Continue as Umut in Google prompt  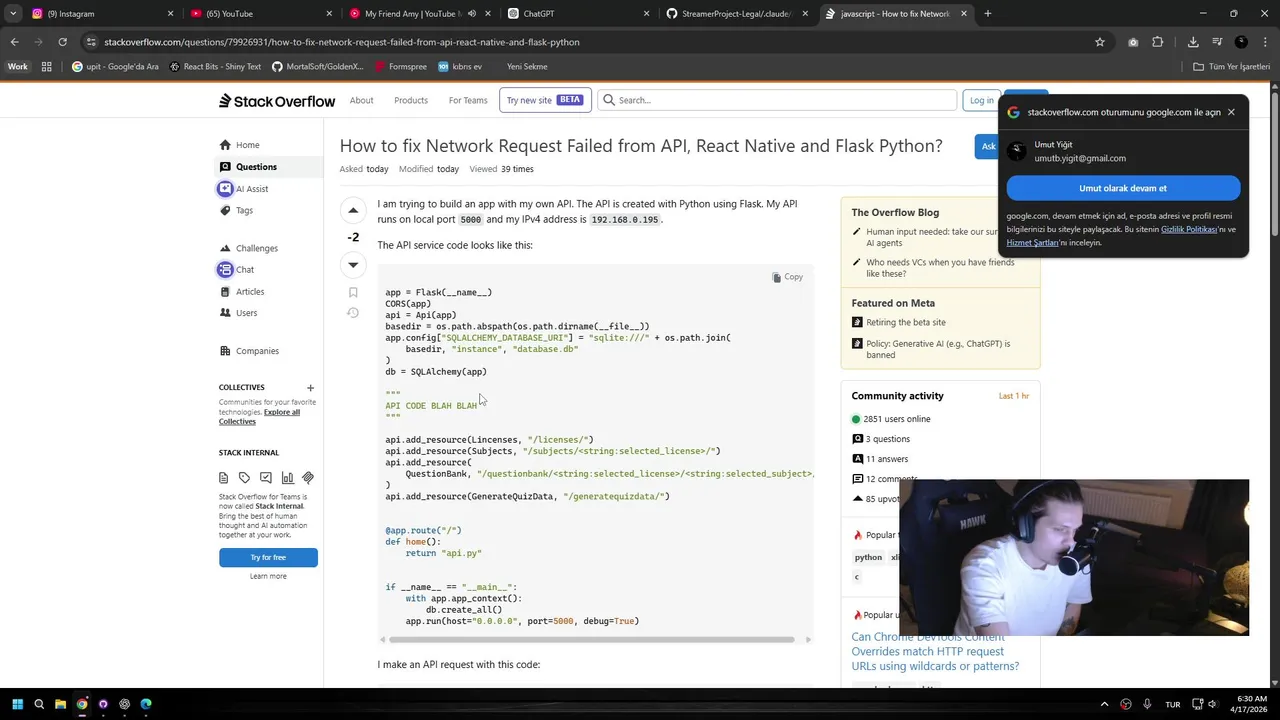[x=1123, y=188]
